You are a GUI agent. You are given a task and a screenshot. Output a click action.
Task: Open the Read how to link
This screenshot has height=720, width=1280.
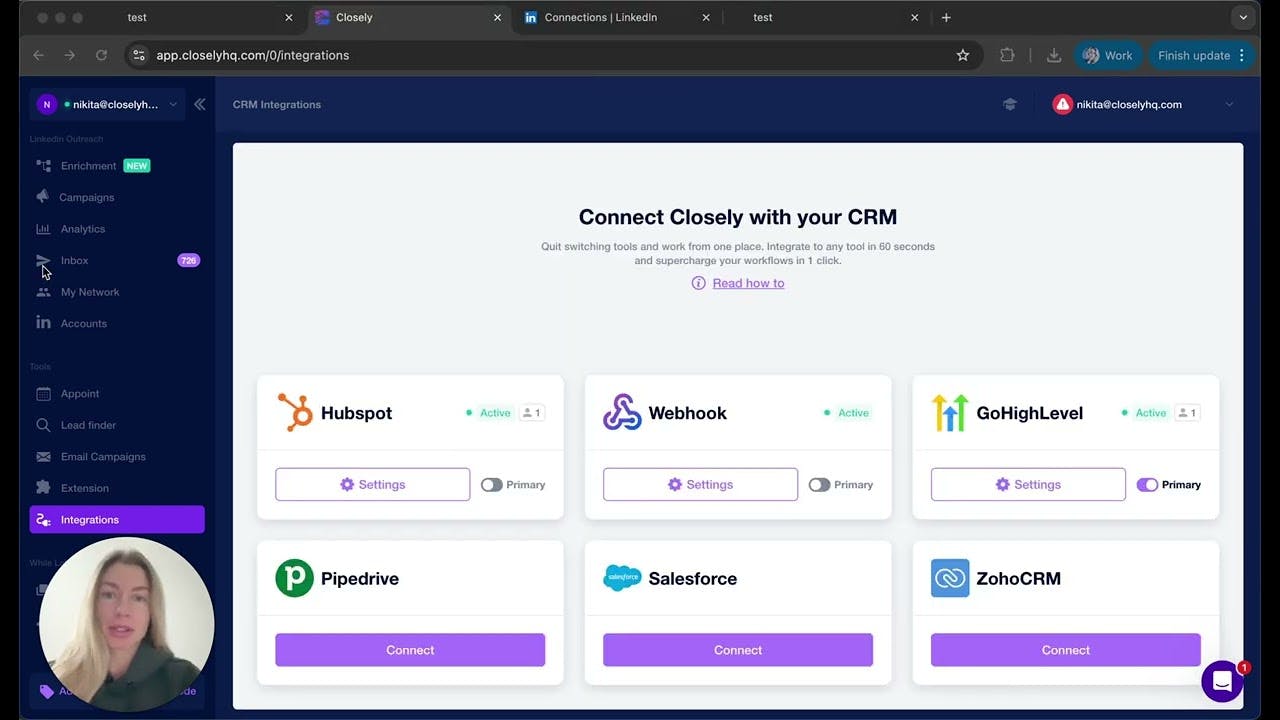[748, 283]
